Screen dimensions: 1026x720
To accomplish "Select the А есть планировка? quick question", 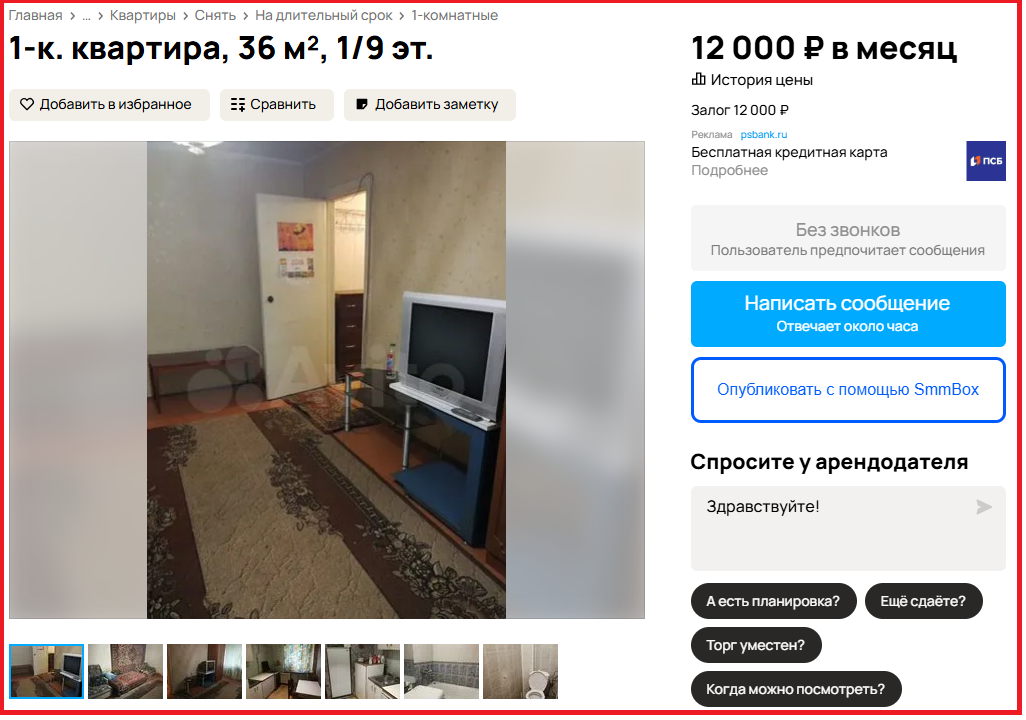I will (x=773, y=601).
